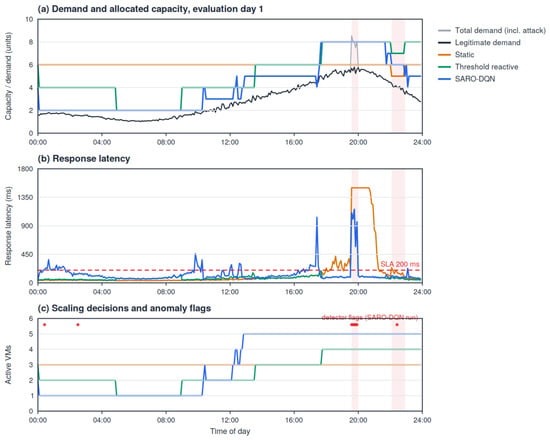Click the (b) Response latency title
Screen dimensions: 550x440
(84, 159)
